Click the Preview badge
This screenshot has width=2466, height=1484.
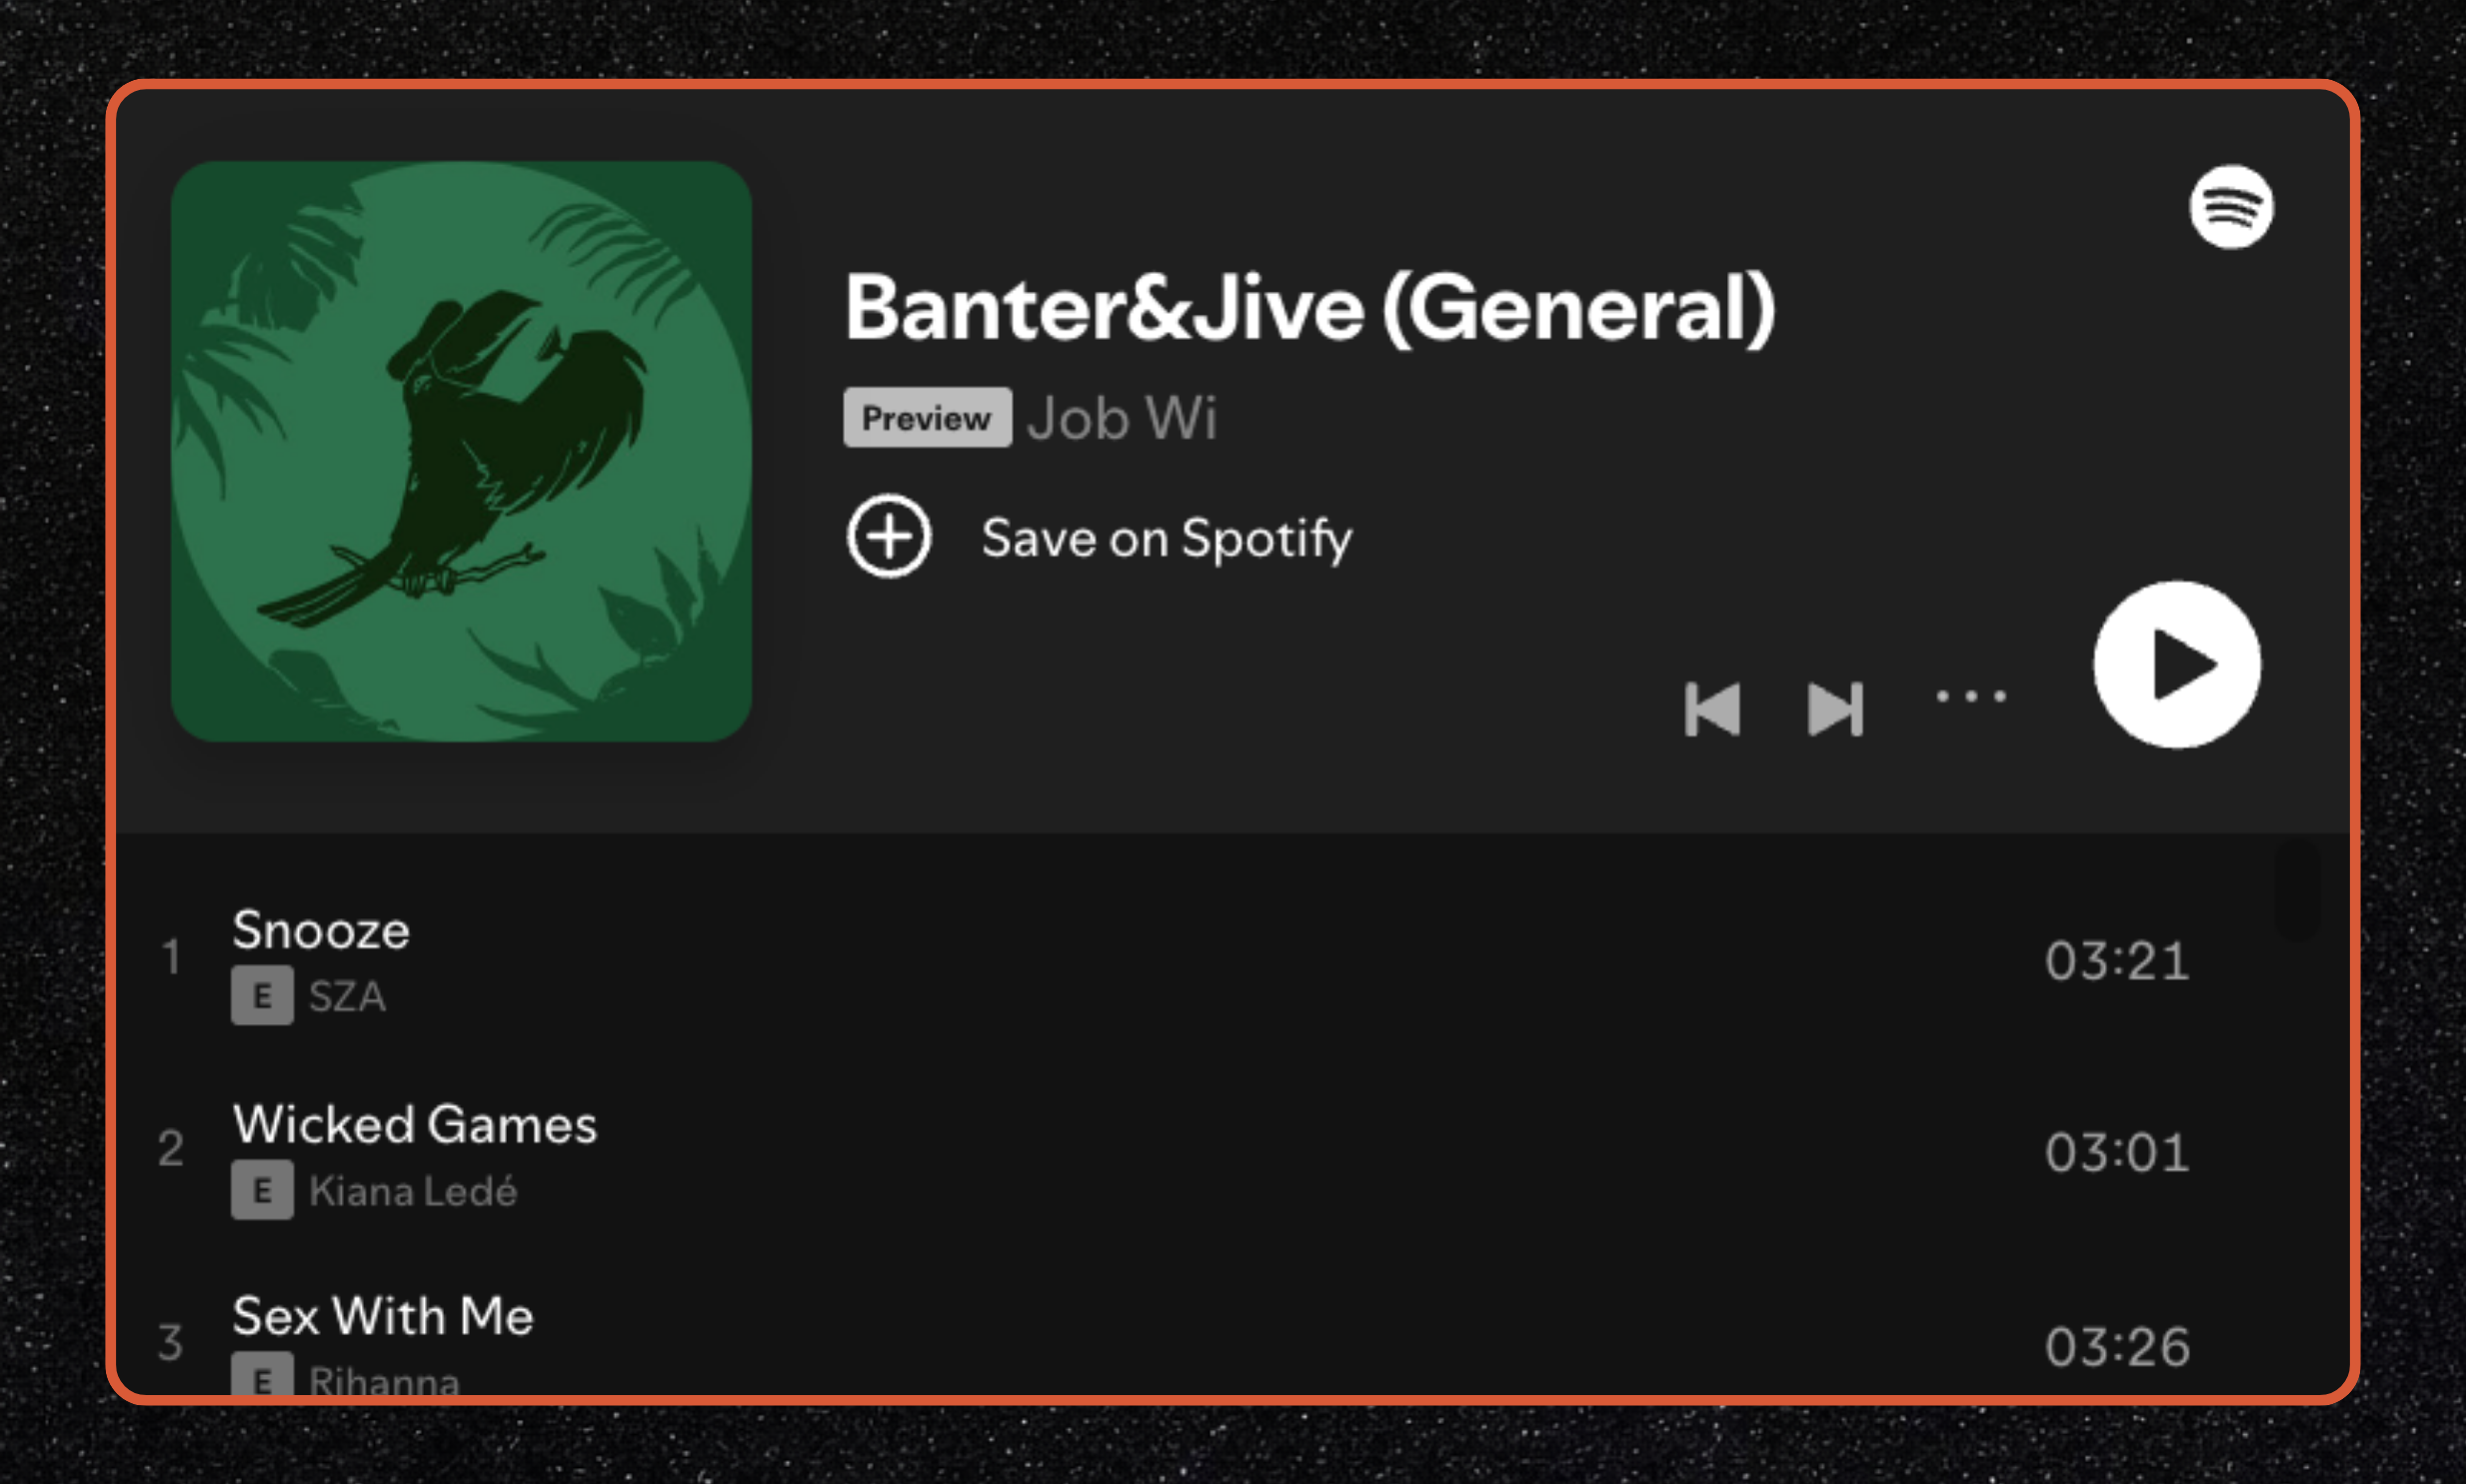point(927,417)
